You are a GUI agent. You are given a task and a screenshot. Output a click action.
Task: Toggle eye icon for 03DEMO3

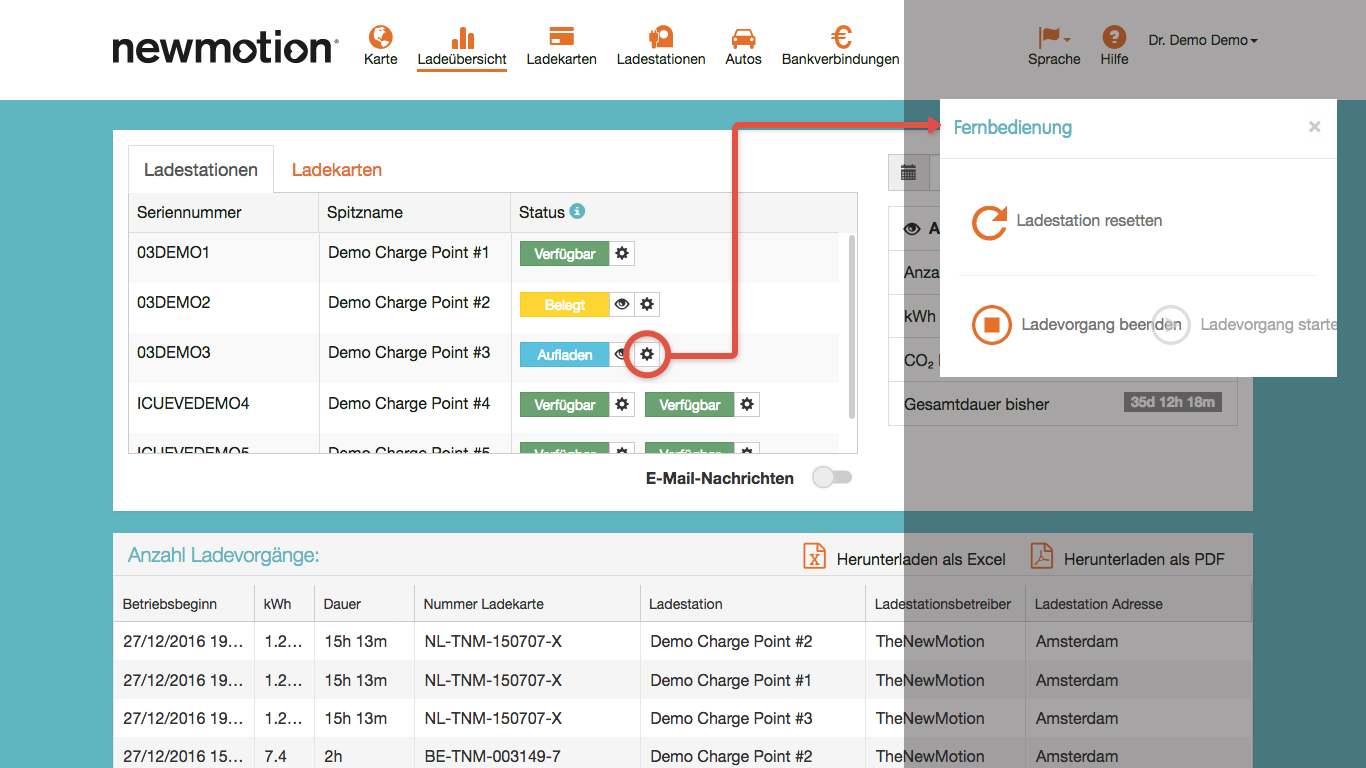(x=619, y=354)
